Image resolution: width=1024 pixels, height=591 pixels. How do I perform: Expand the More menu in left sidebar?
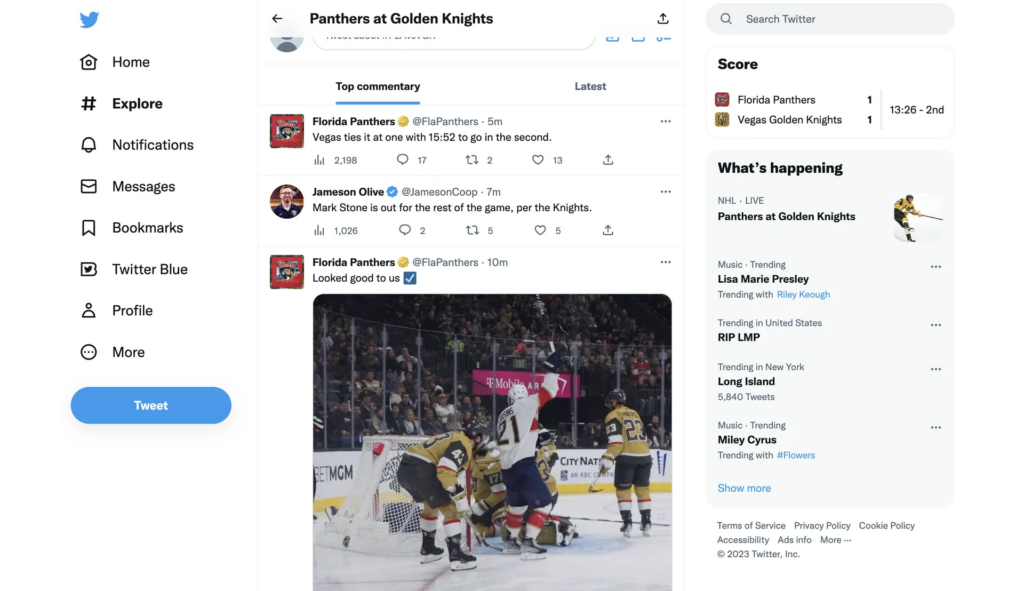coord(113,352)
